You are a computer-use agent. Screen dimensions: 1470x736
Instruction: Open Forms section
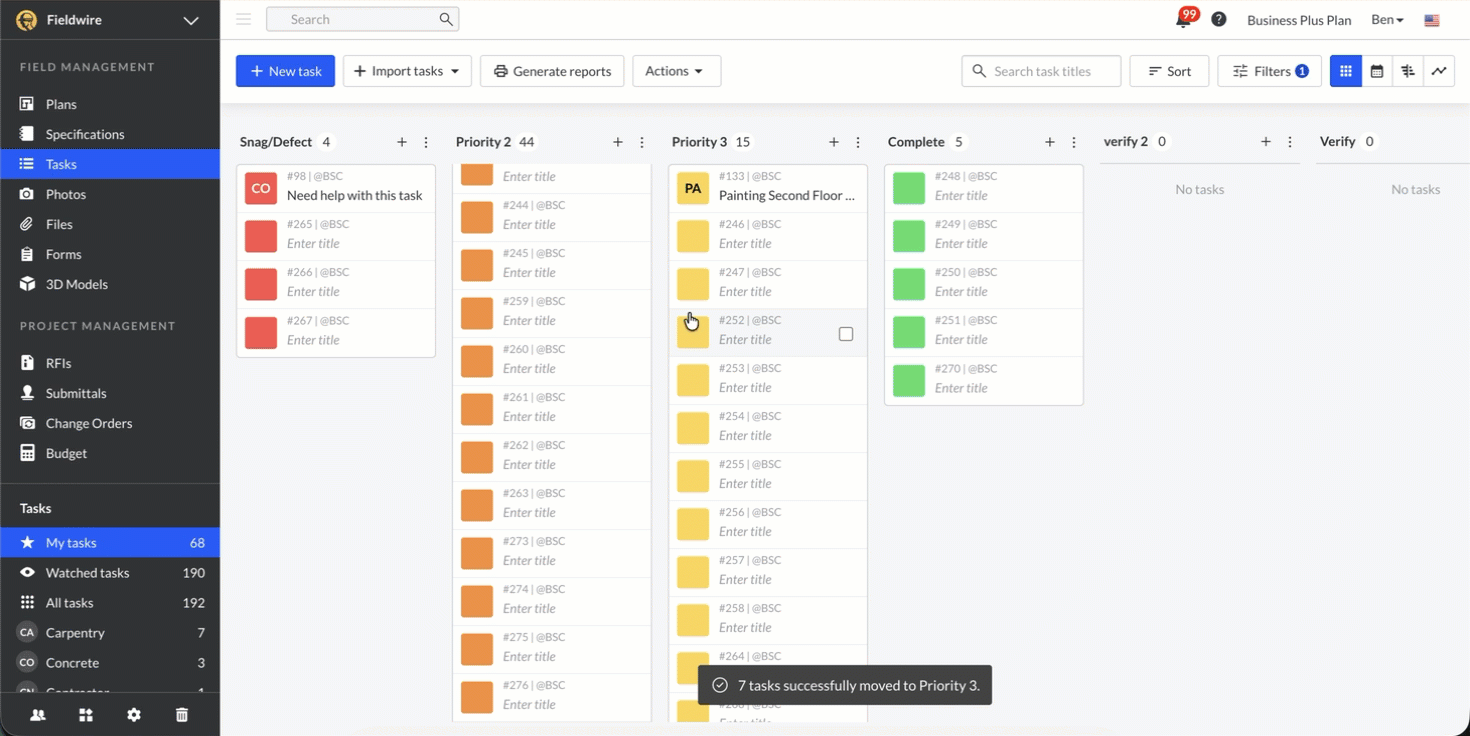coord(110,254)
